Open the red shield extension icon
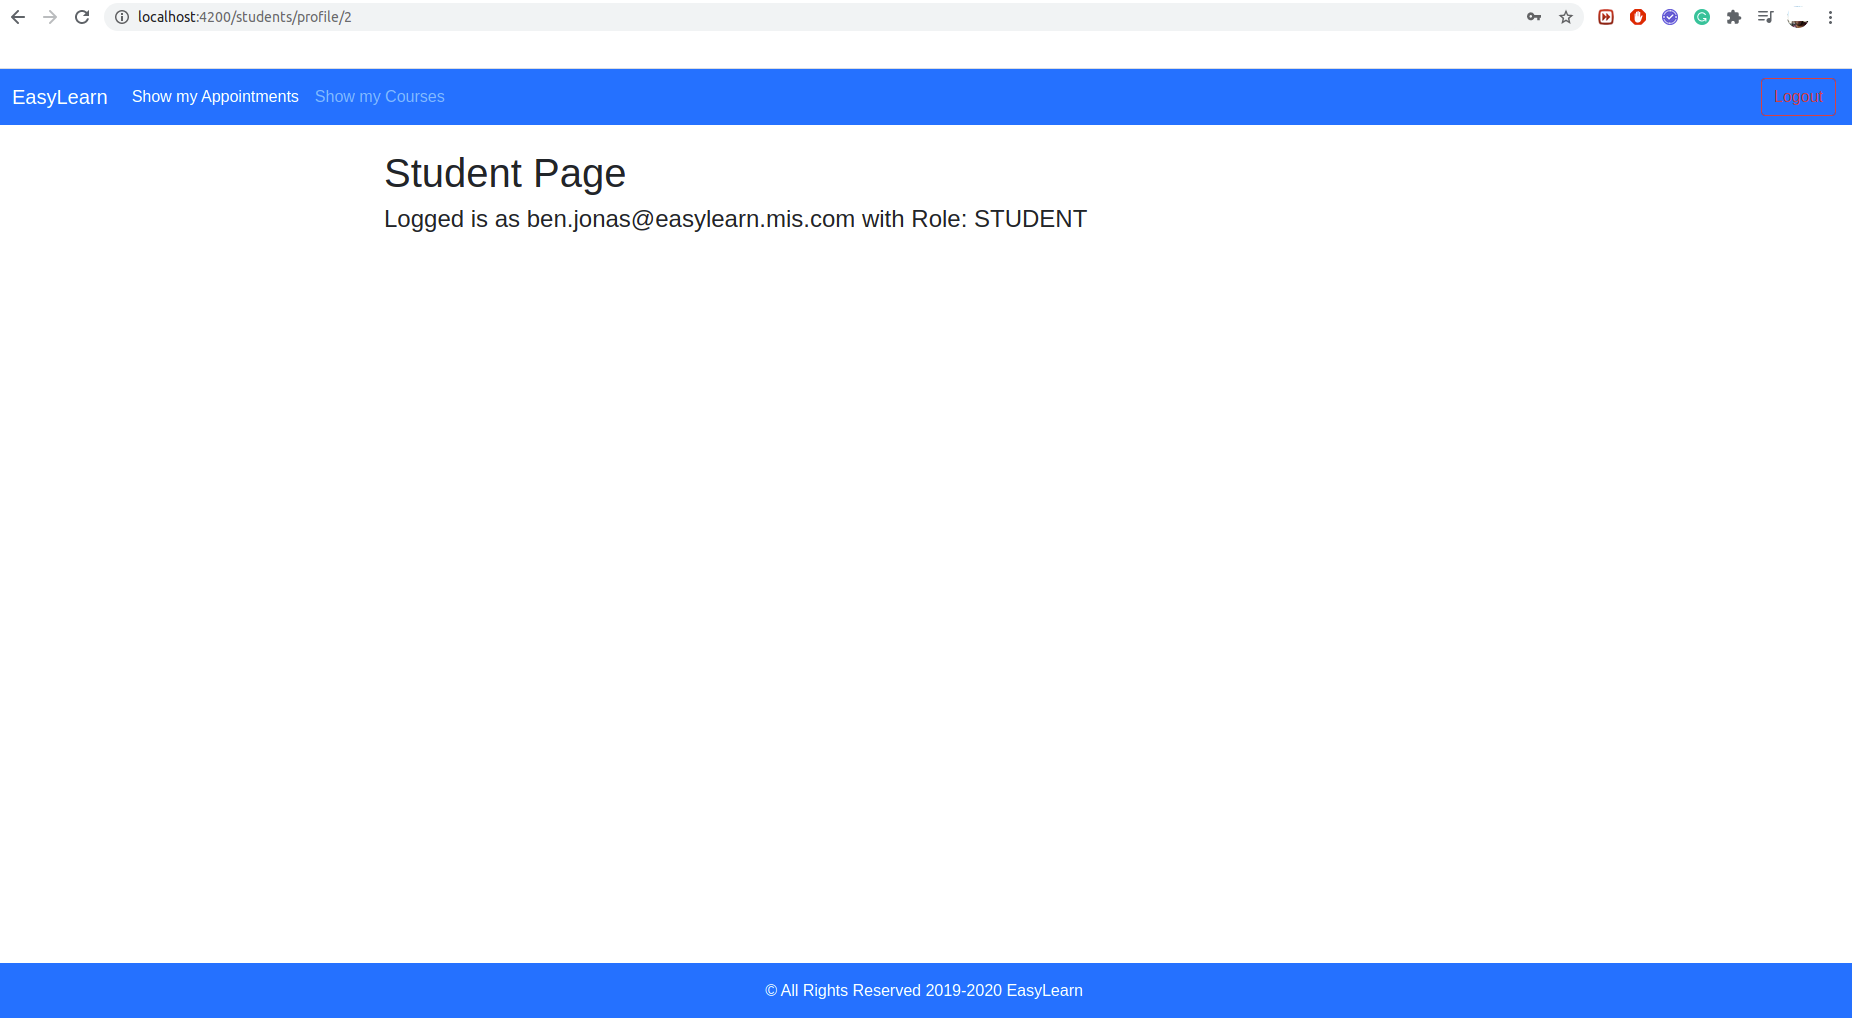Screen dimensions: 1852x1018 click(x=1638, y=17)
